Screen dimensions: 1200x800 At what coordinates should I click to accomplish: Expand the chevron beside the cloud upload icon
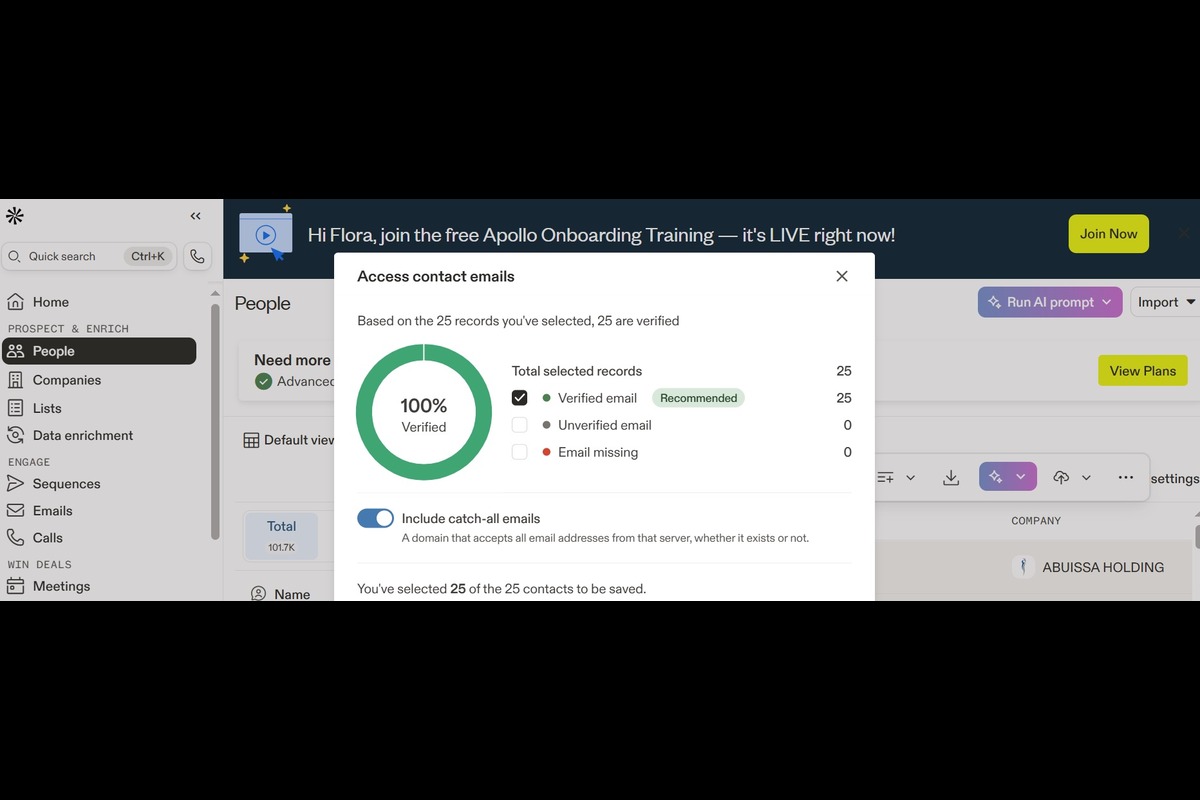(1086, 478)
